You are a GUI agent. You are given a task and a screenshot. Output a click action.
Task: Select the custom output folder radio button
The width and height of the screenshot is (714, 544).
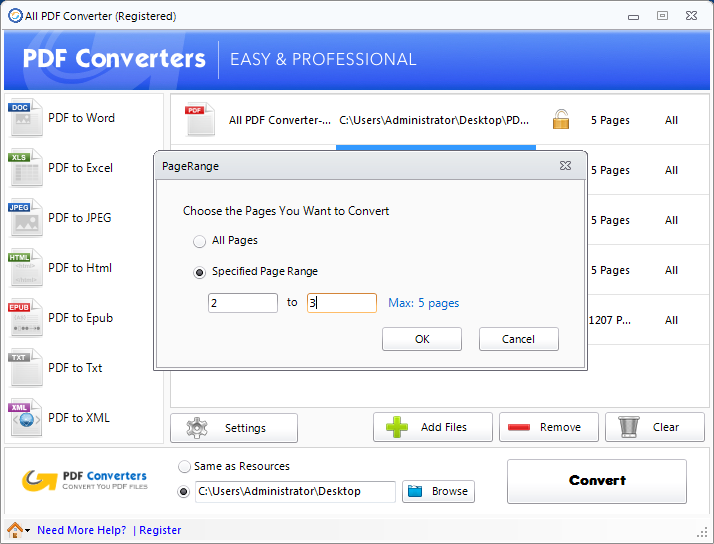[x=184, y=492]
